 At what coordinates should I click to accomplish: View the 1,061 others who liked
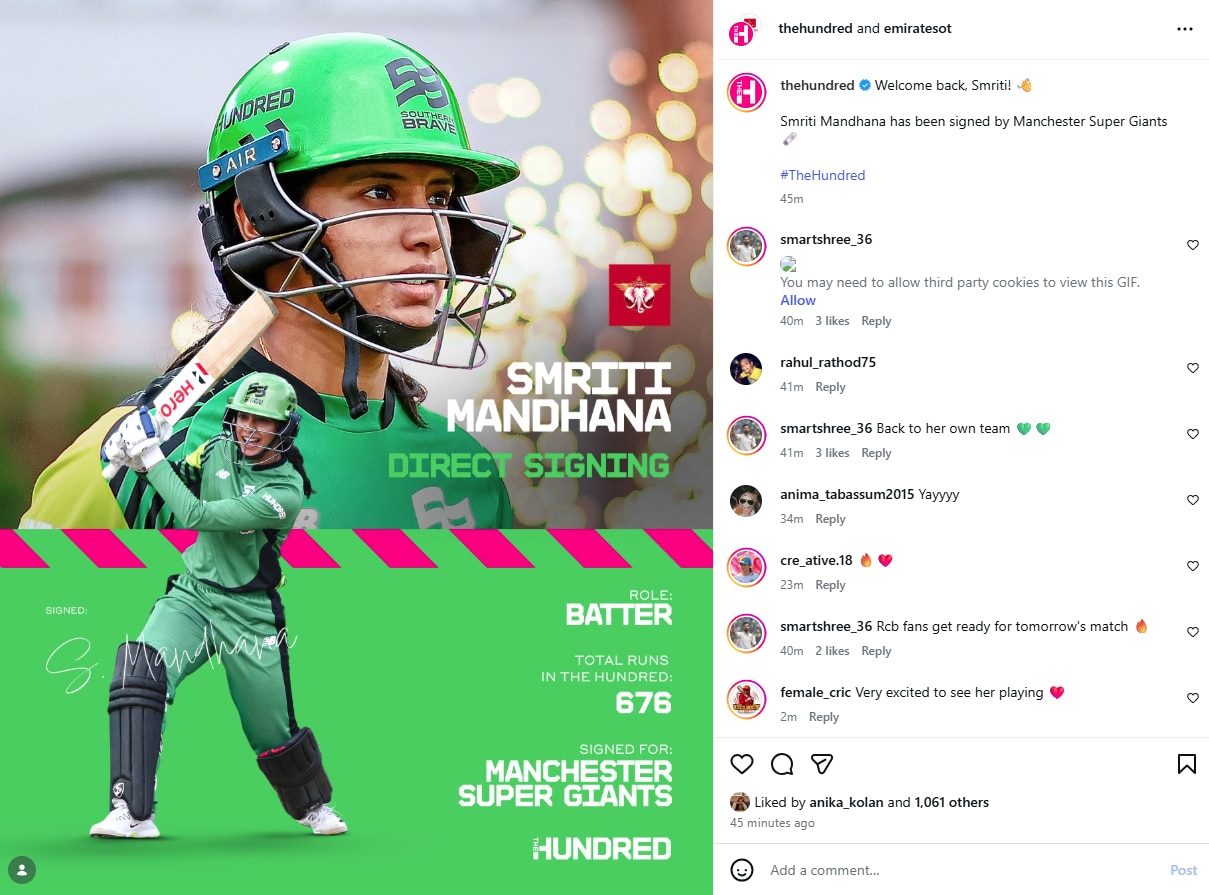coord(952,802)
